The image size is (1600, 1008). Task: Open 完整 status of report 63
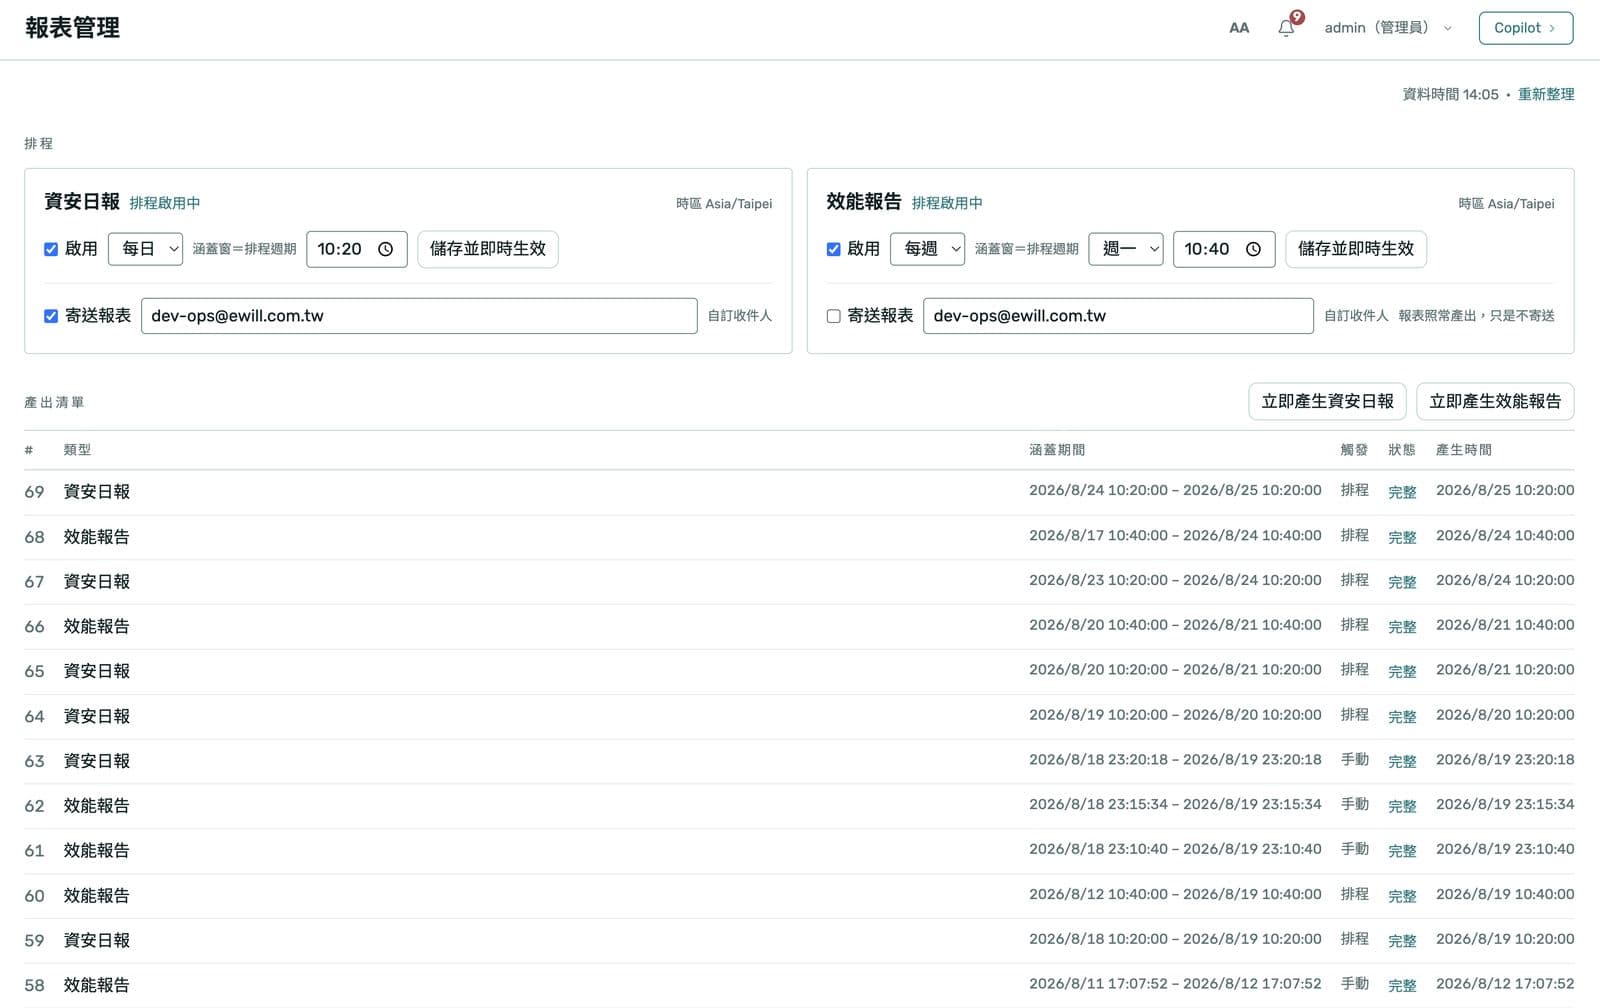(1402, 761)
